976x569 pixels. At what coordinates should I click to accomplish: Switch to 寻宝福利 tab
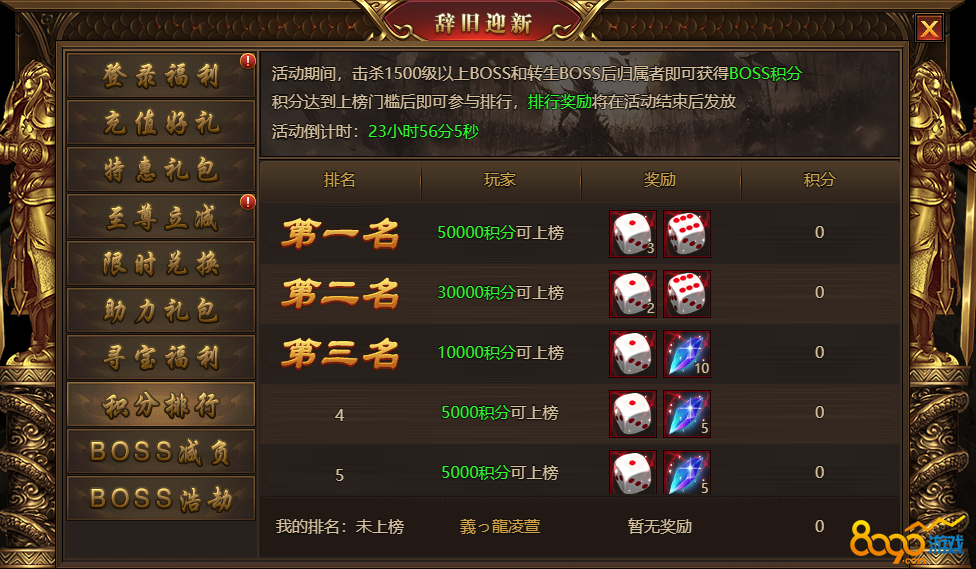161,357
